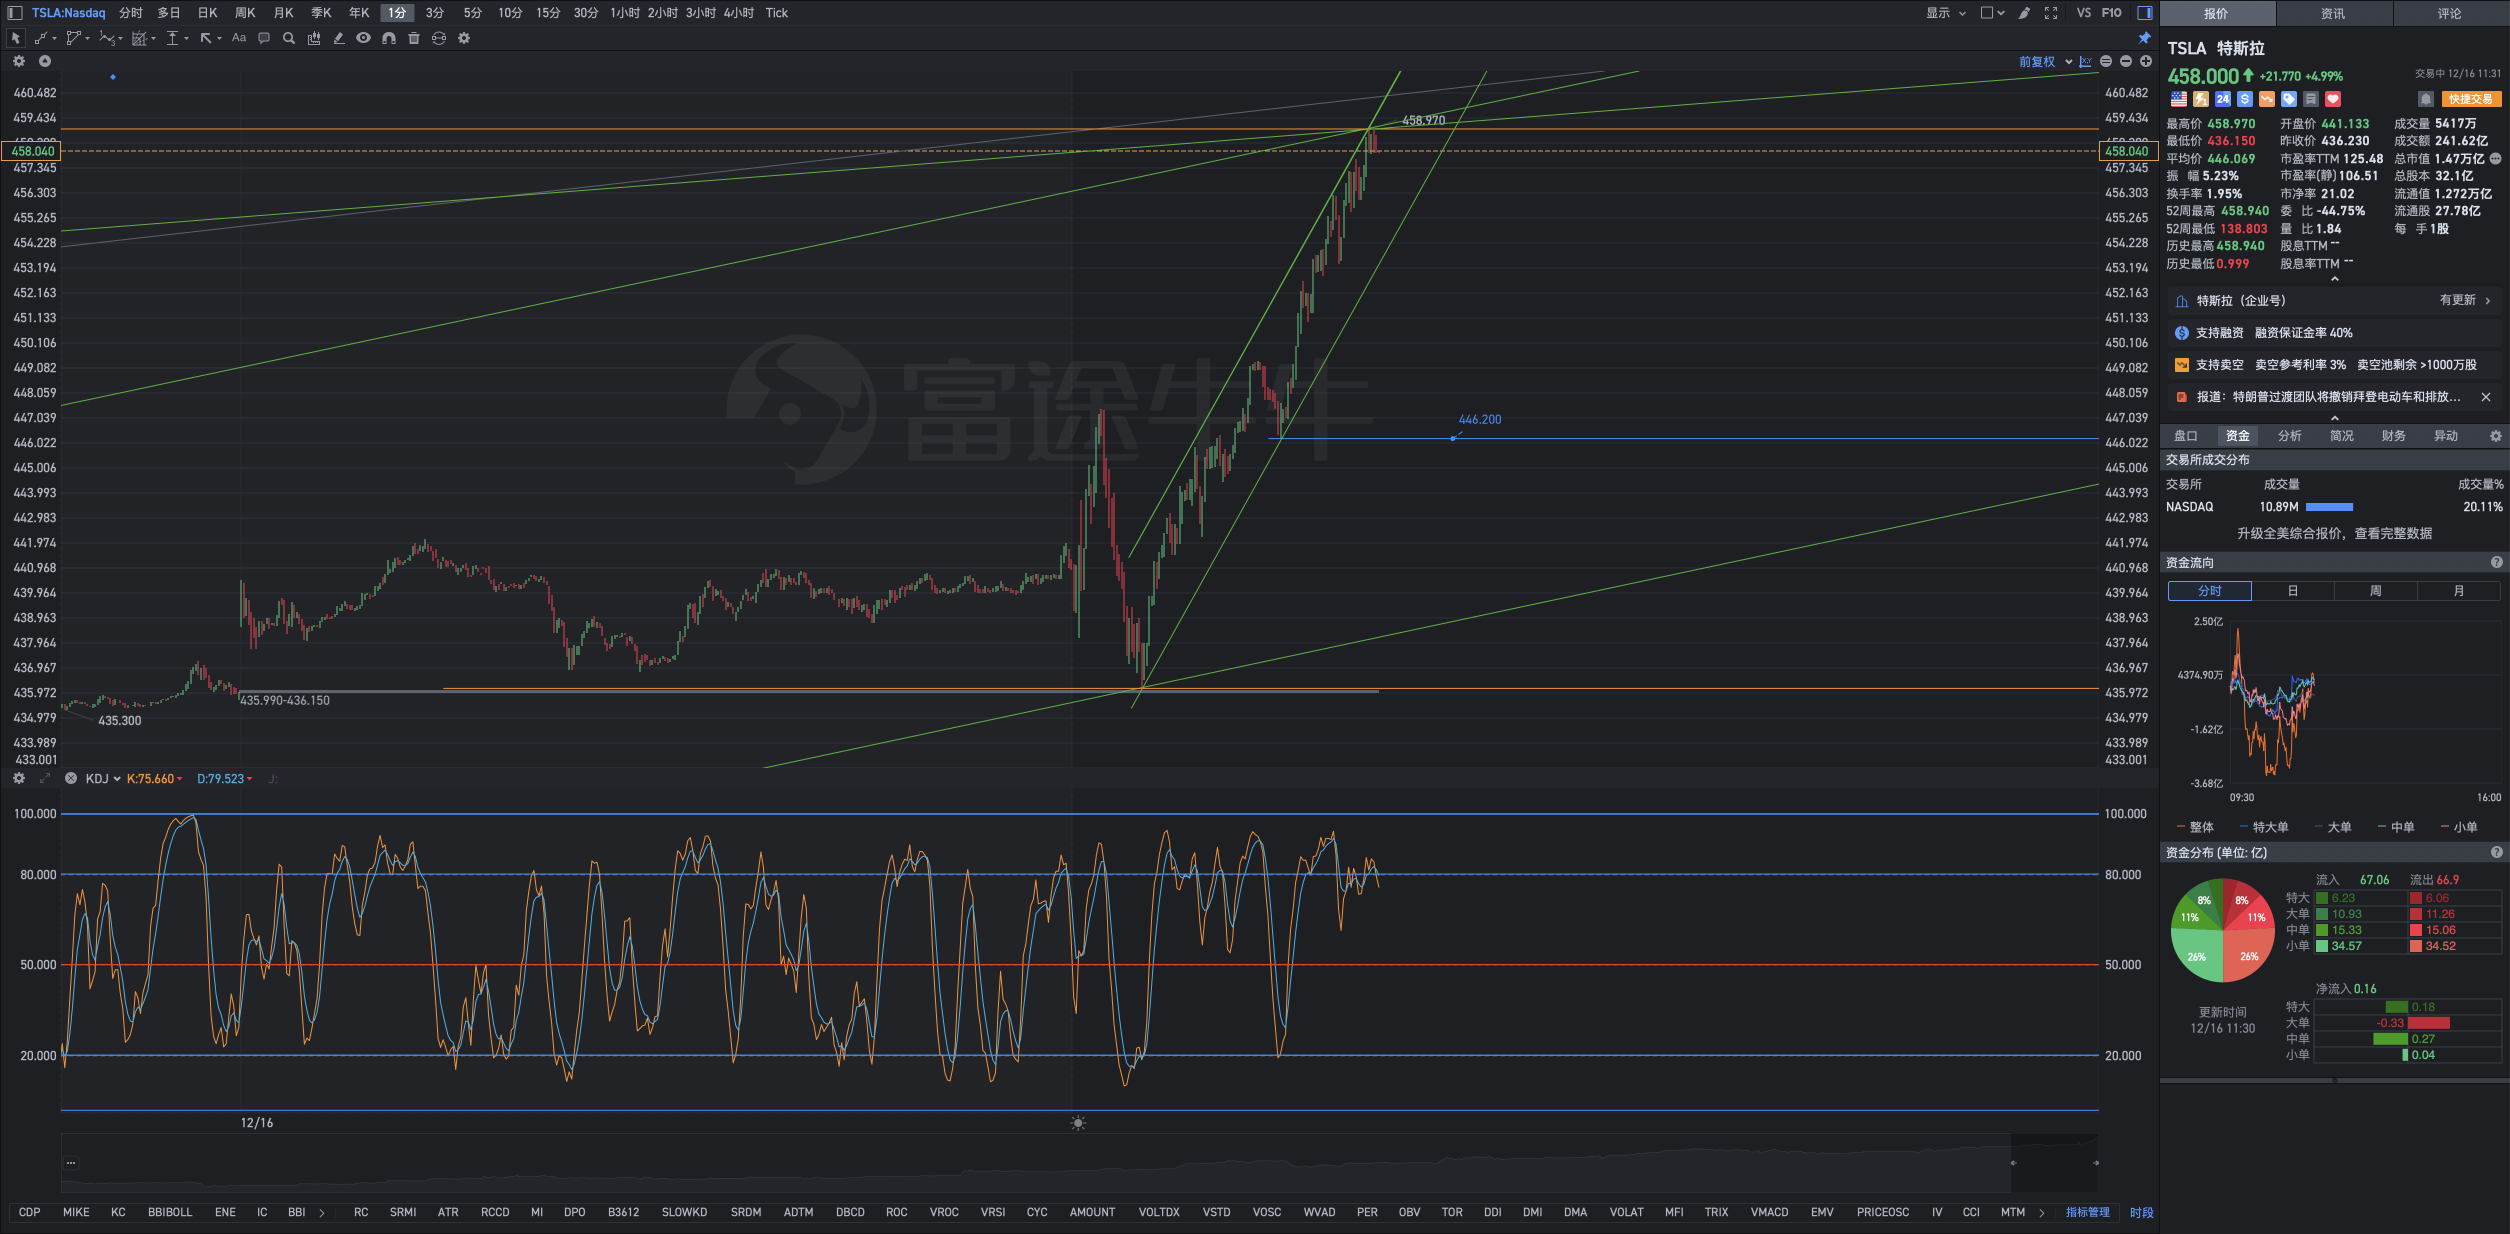The height and width of the screenshot is (1234, 2510).
Task: Open drawing tools settings gear
Action: tap(464, 38)
